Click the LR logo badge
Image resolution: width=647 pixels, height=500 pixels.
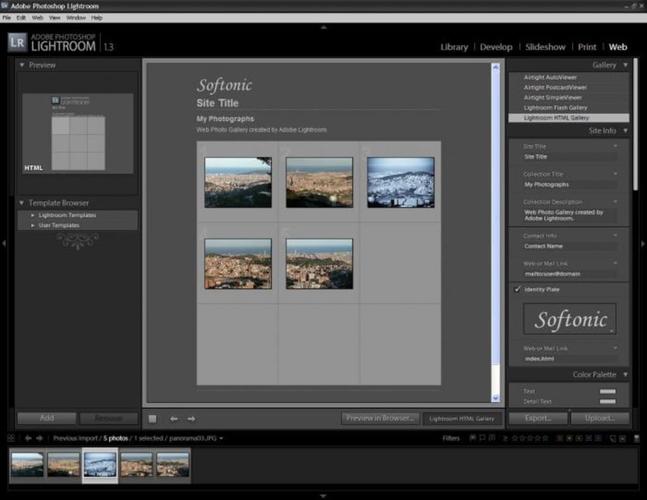[x=17, y=42]
